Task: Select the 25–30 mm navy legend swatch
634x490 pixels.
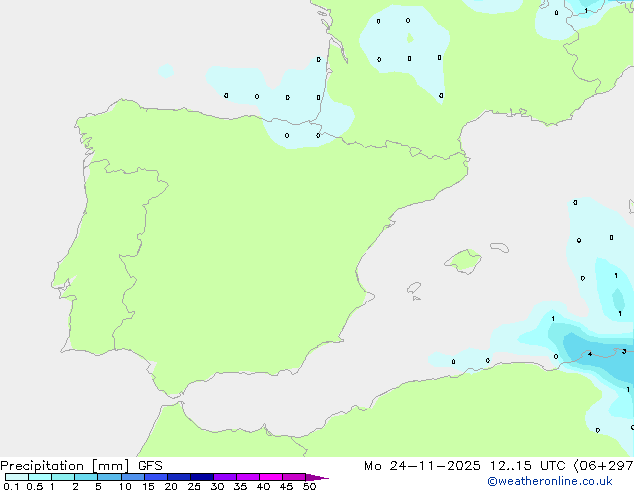Action: [202, 477]
